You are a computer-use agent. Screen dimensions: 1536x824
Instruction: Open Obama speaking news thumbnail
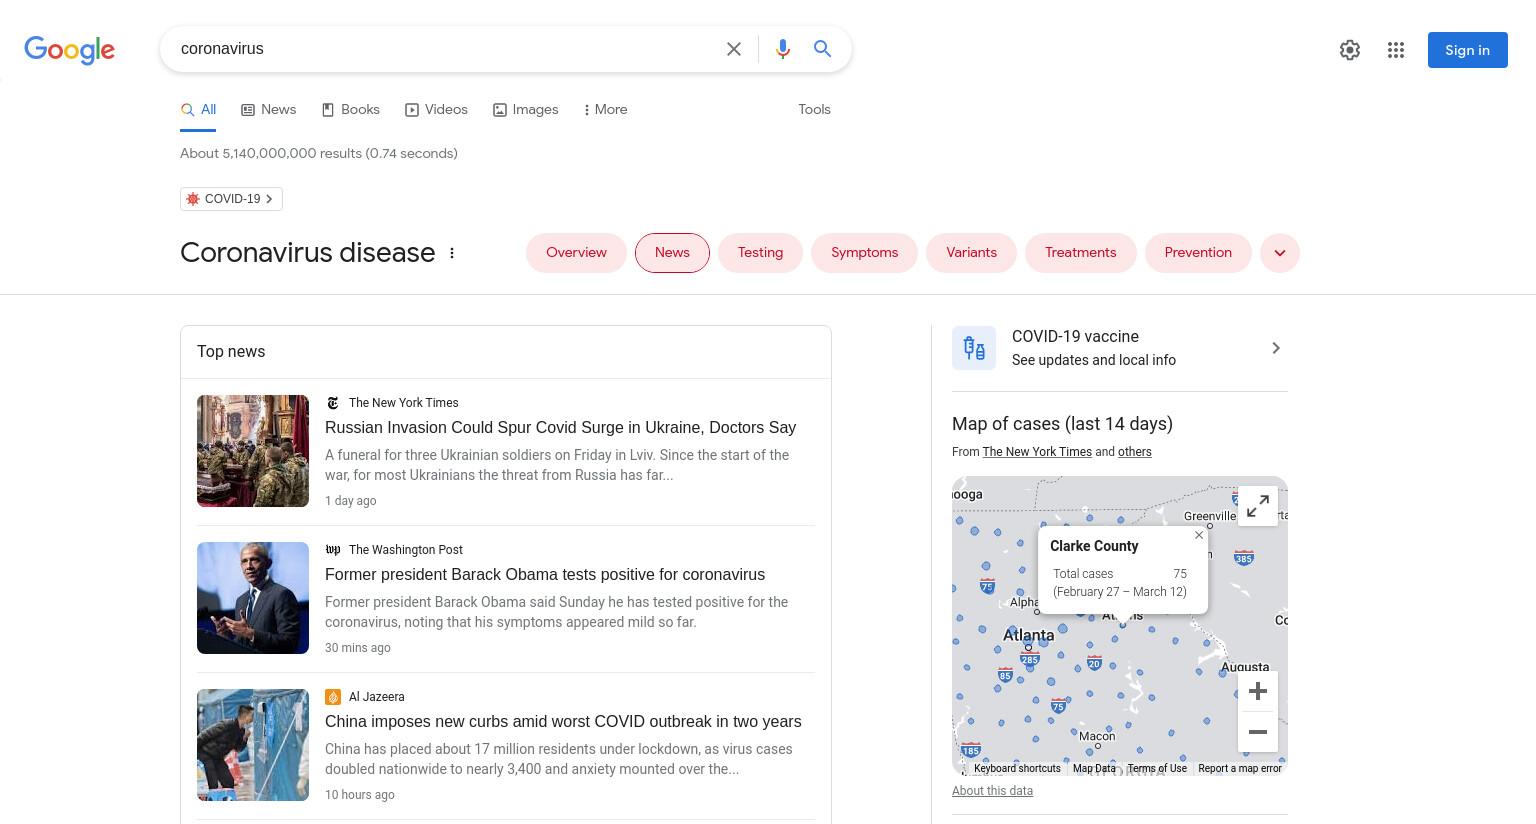pos(253,598)
